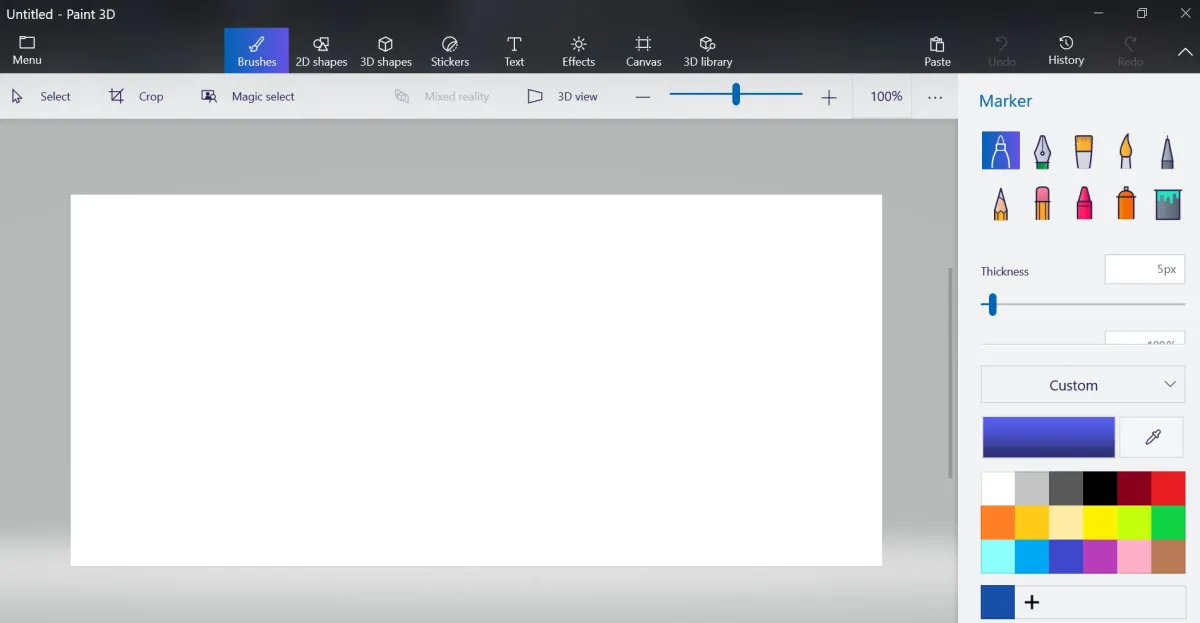This screenshot has height=623, width=1200.
Task: Pick the dark grey swatch
Action: pos(1066,488)
